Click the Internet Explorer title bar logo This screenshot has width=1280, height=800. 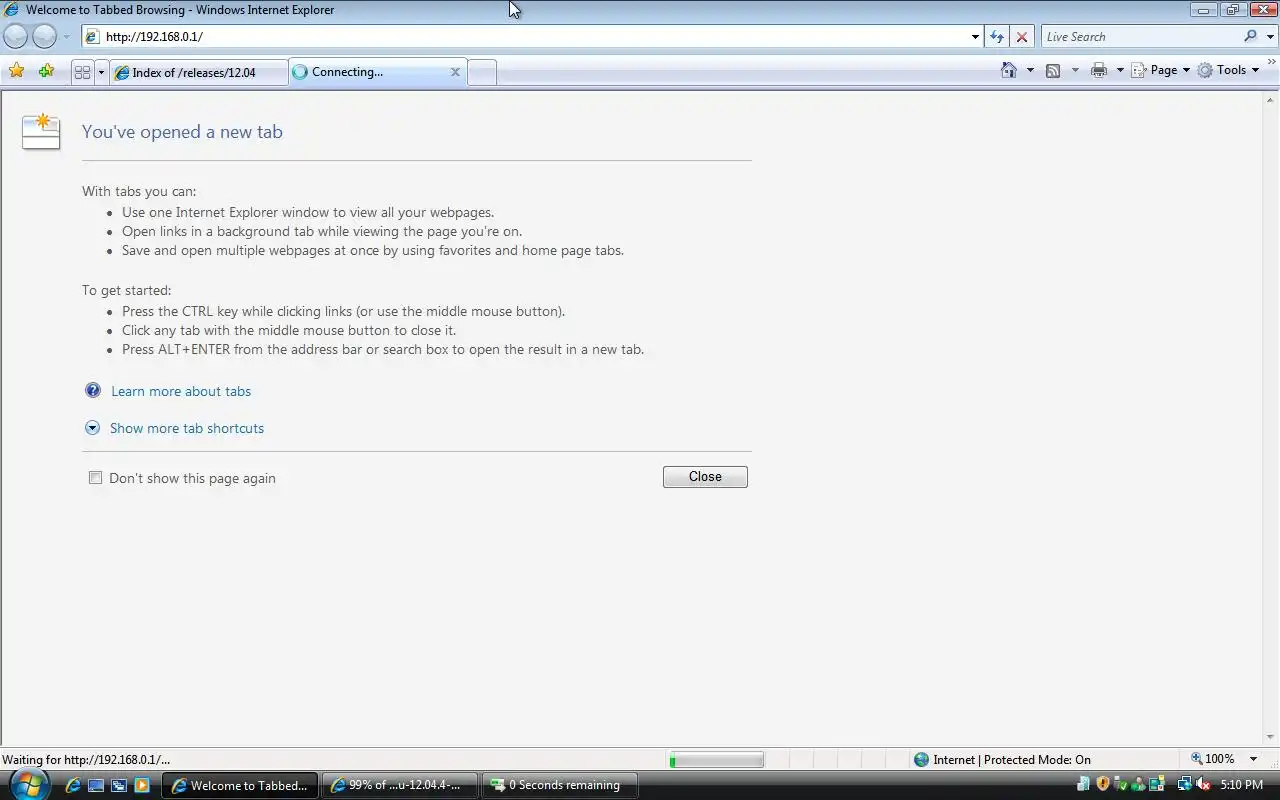tap(12, 10)
